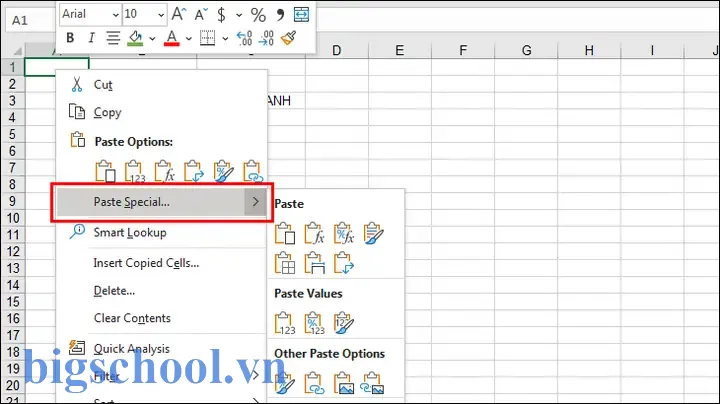Click Formulas fx icon under Paste Options
This screenshot has height=404, width=720.
(164, 171)
